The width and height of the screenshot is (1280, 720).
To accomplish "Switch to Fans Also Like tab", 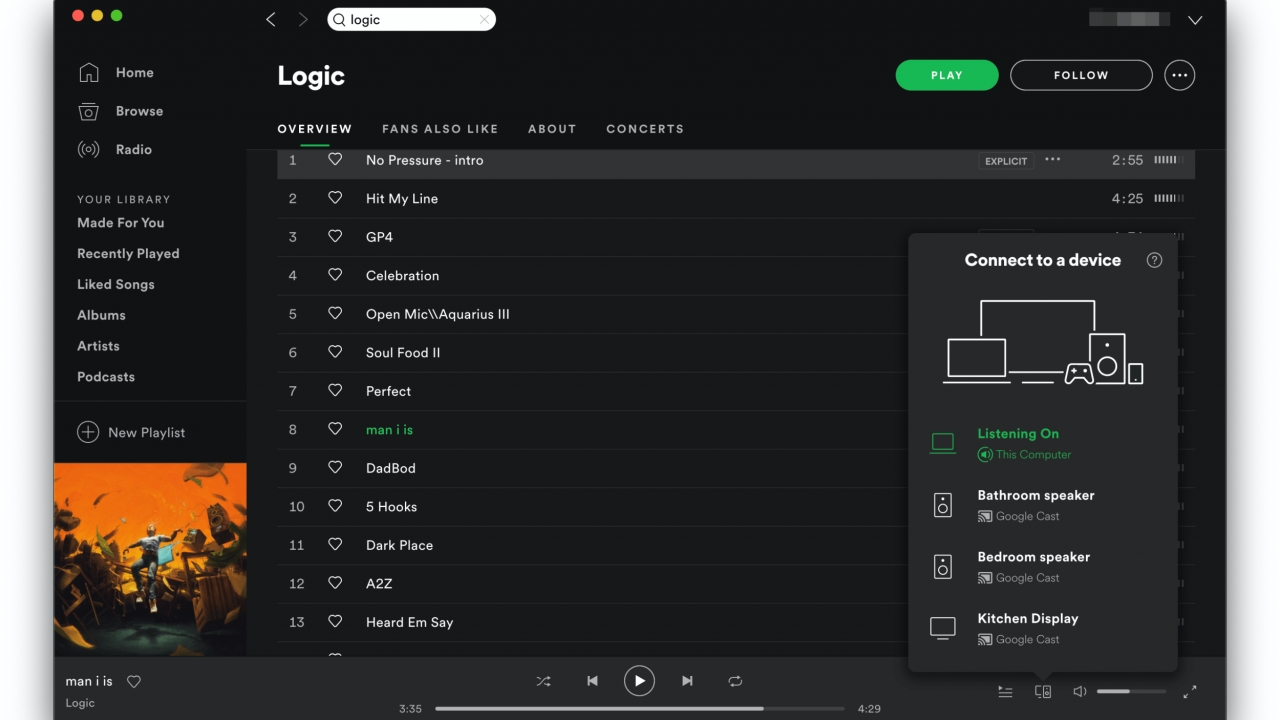I will coord(440,129).
